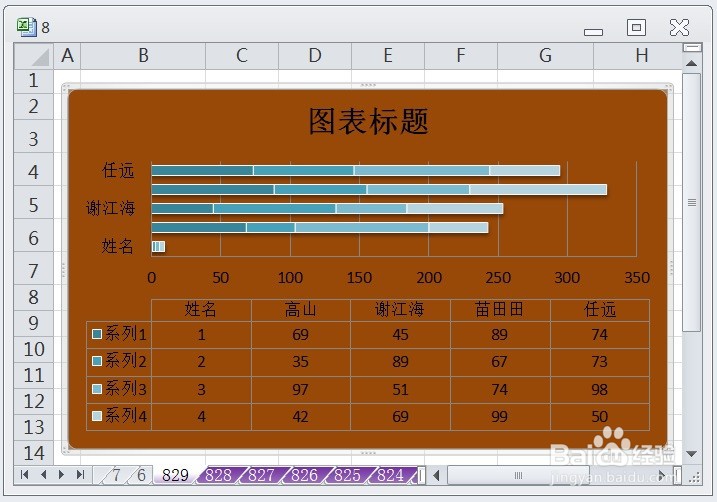Select column G header

546,56
